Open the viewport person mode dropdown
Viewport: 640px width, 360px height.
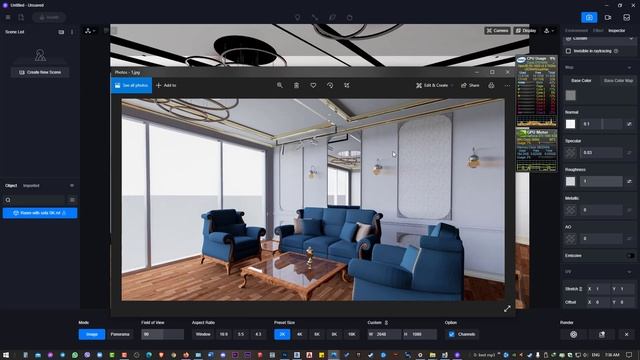(549, 31)
